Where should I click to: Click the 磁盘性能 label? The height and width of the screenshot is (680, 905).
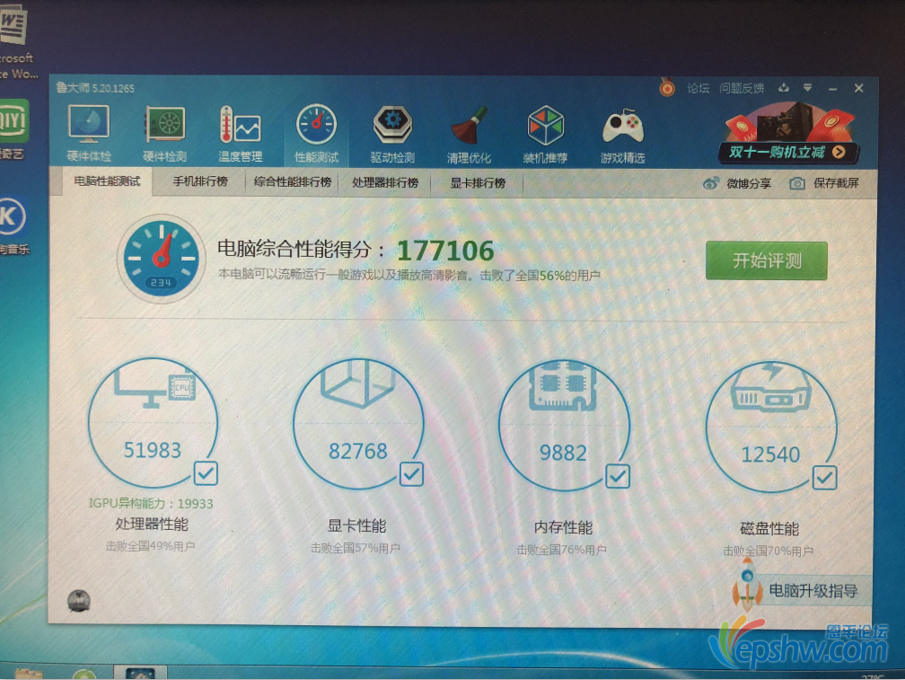click(769, 529)
